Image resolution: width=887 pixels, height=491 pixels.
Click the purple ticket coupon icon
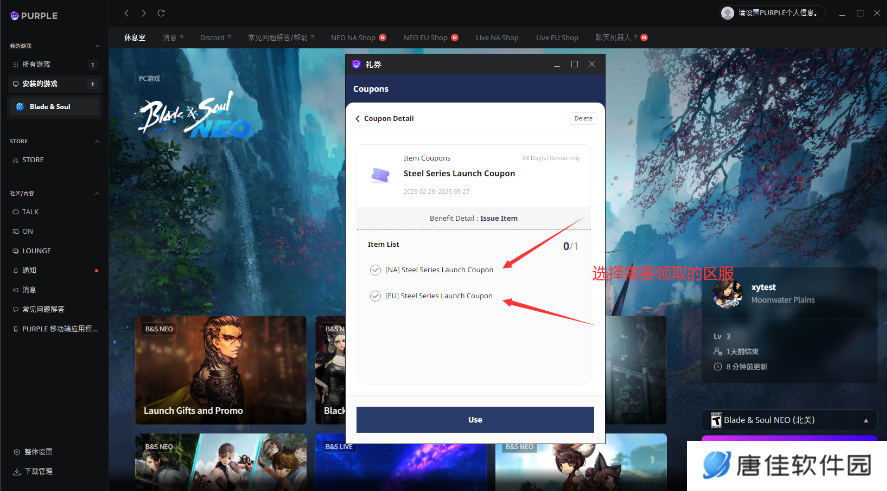click(x=381, y=175)
